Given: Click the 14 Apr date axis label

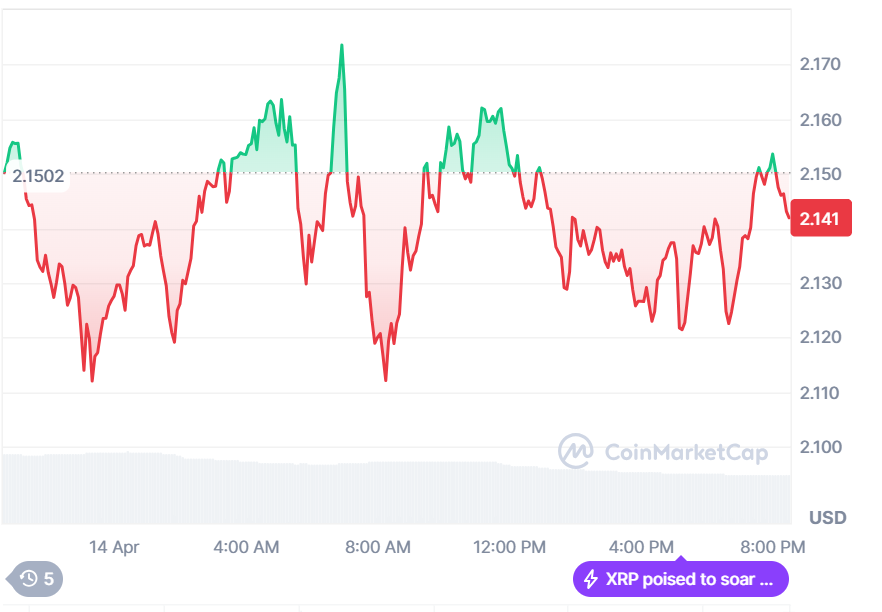Looking at the screenshot, I should coord(114,547).
